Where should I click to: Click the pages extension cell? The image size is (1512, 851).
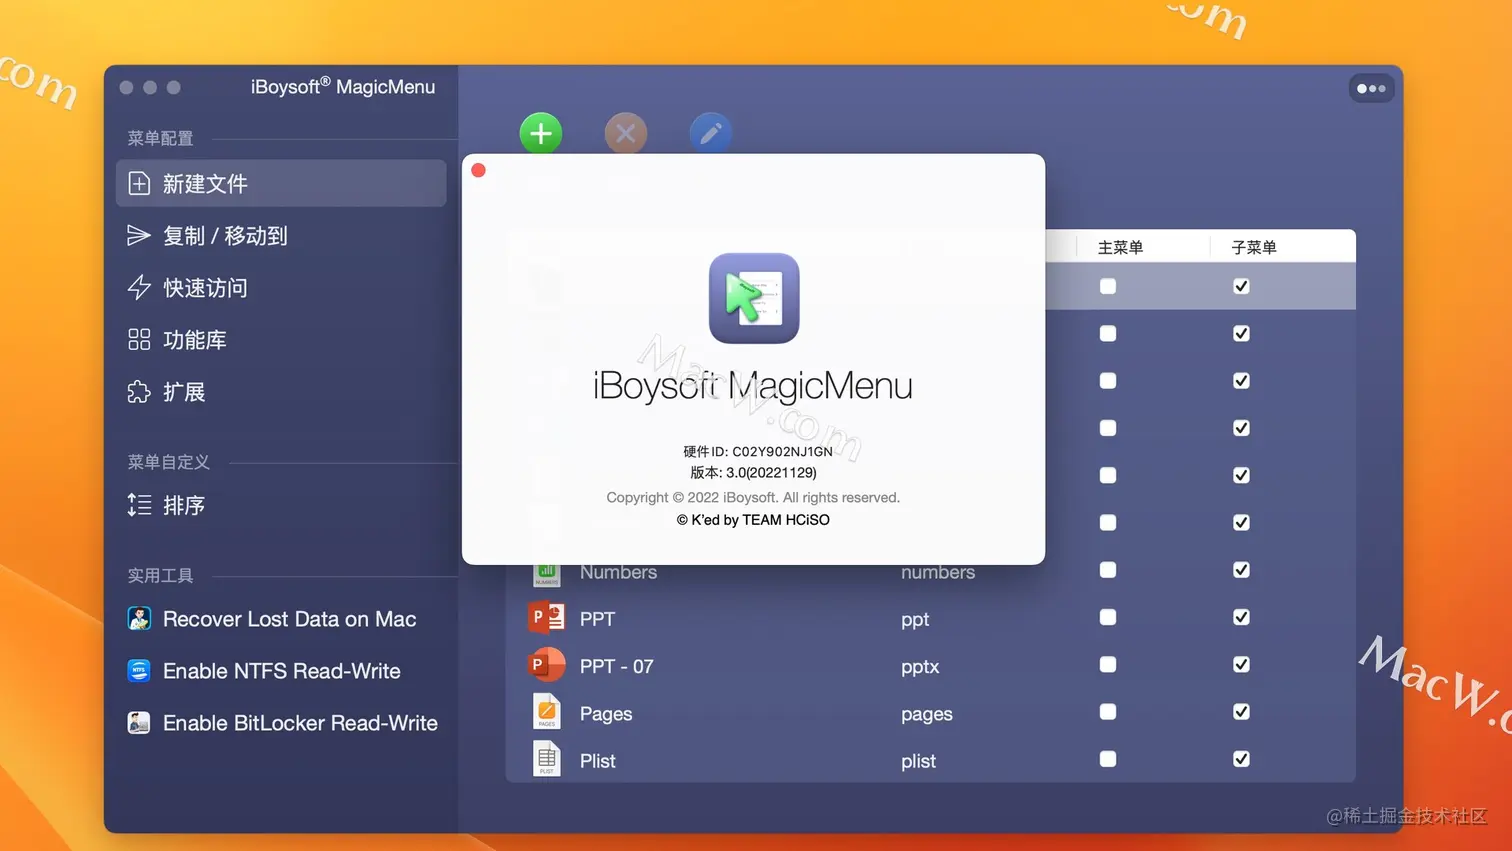click(x=926, y=715)
